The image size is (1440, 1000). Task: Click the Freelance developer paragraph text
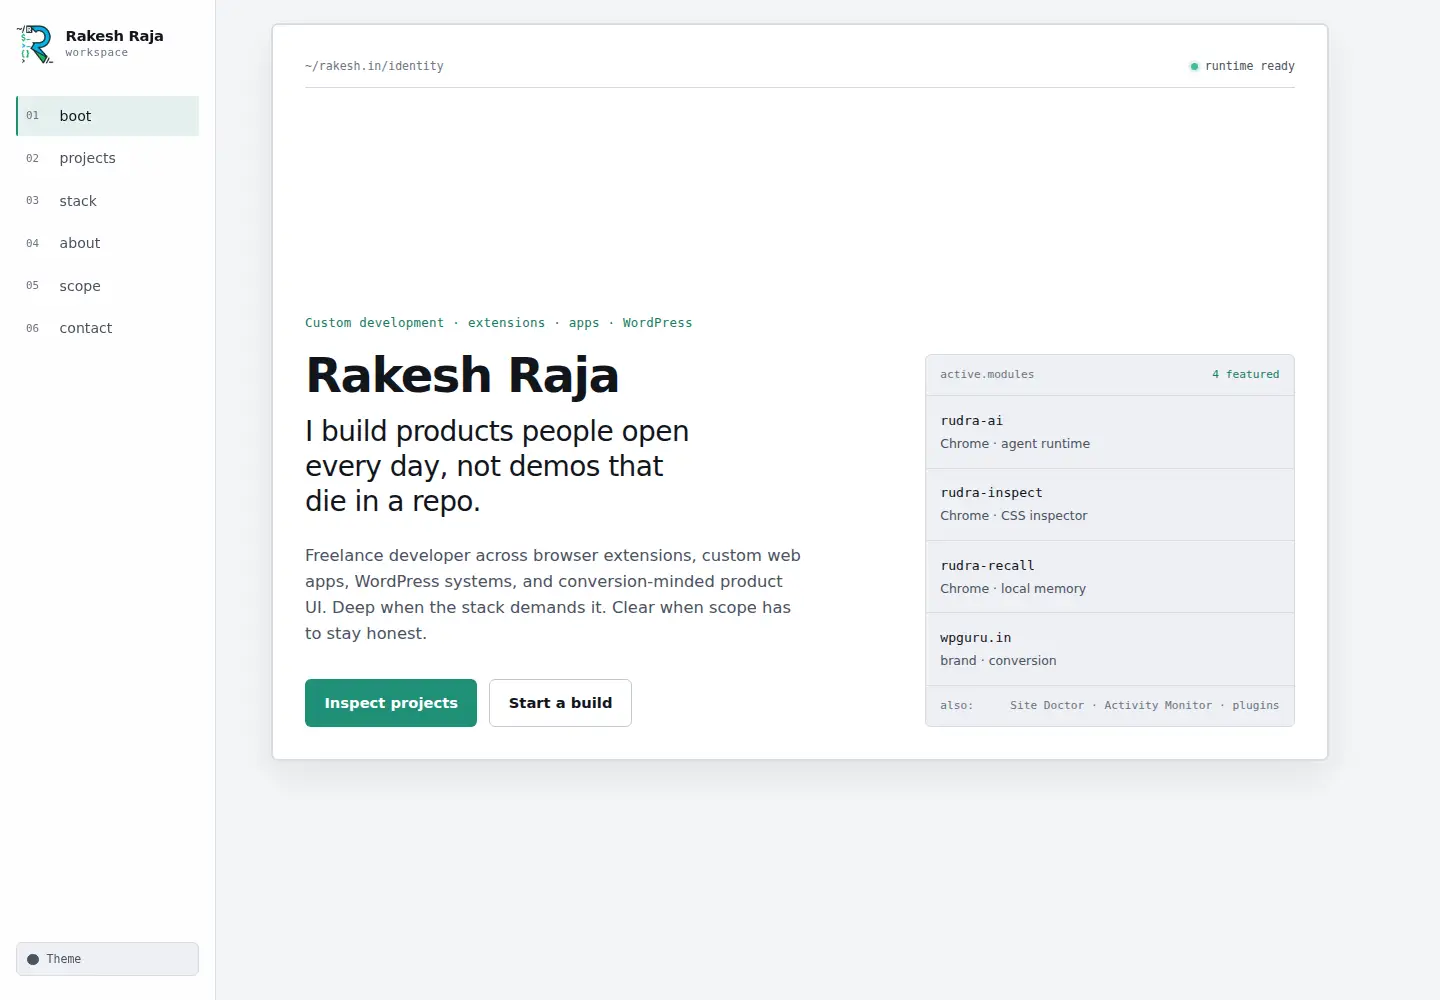553,594
